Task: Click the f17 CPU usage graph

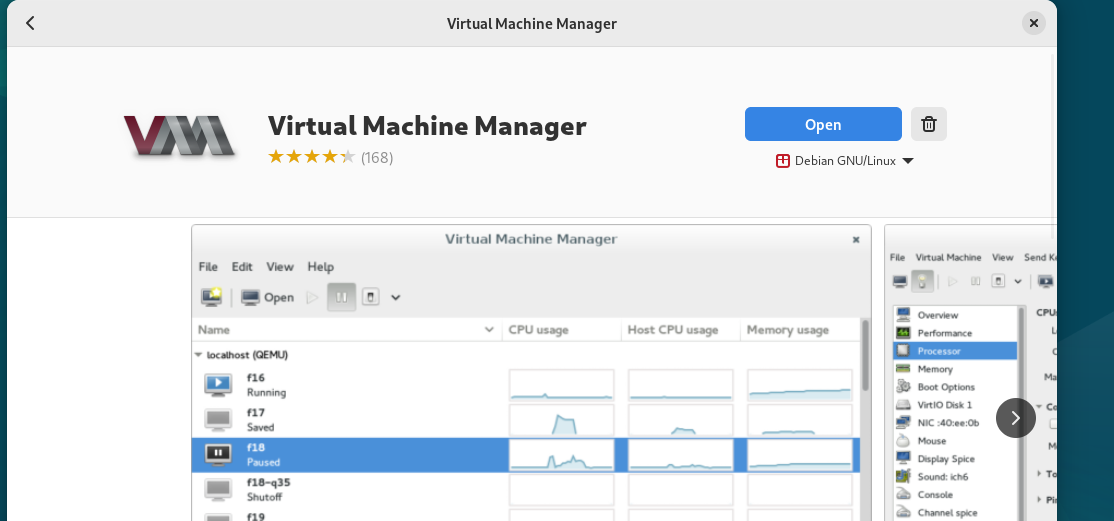Action: pos(561,420)
